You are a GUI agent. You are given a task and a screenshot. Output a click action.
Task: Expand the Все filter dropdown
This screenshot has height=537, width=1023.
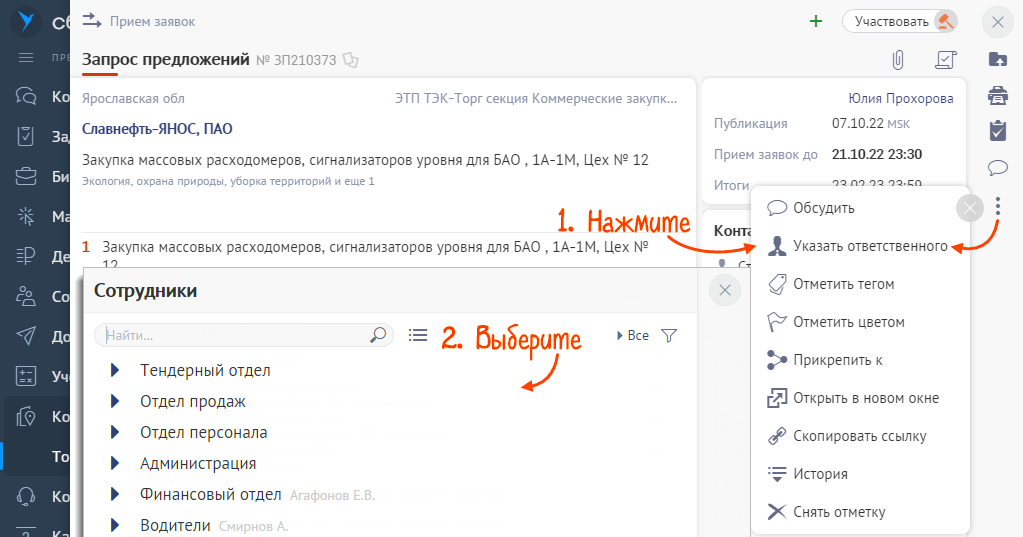pos(633,335)
